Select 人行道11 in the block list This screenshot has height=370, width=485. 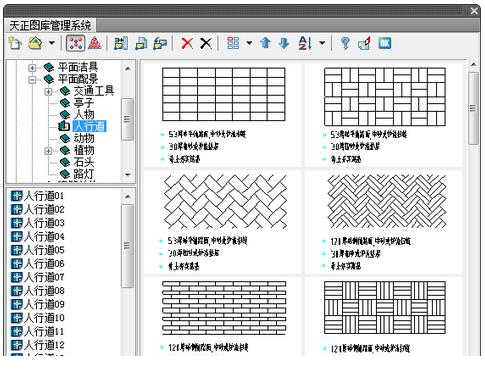coord(44,331)
